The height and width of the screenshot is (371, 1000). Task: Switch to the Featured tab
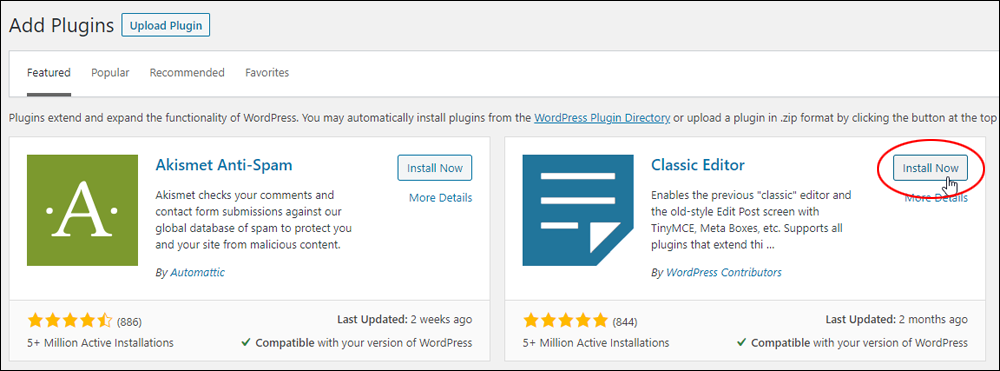pos(48,73)
